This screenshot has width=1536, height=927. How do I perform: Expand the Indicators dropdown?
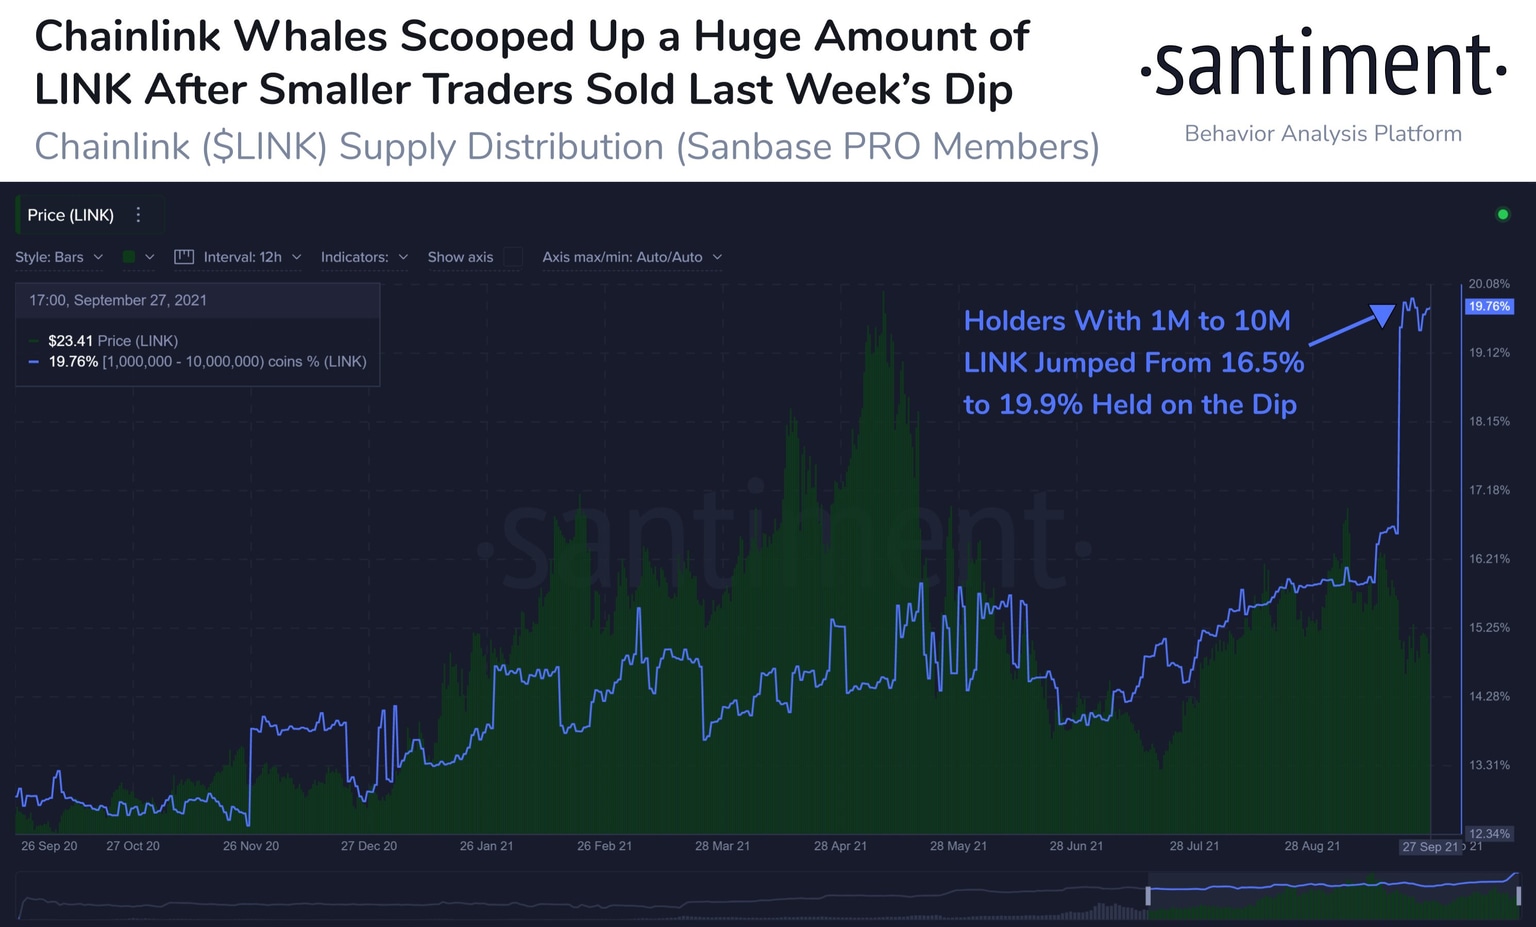[364, 257]
